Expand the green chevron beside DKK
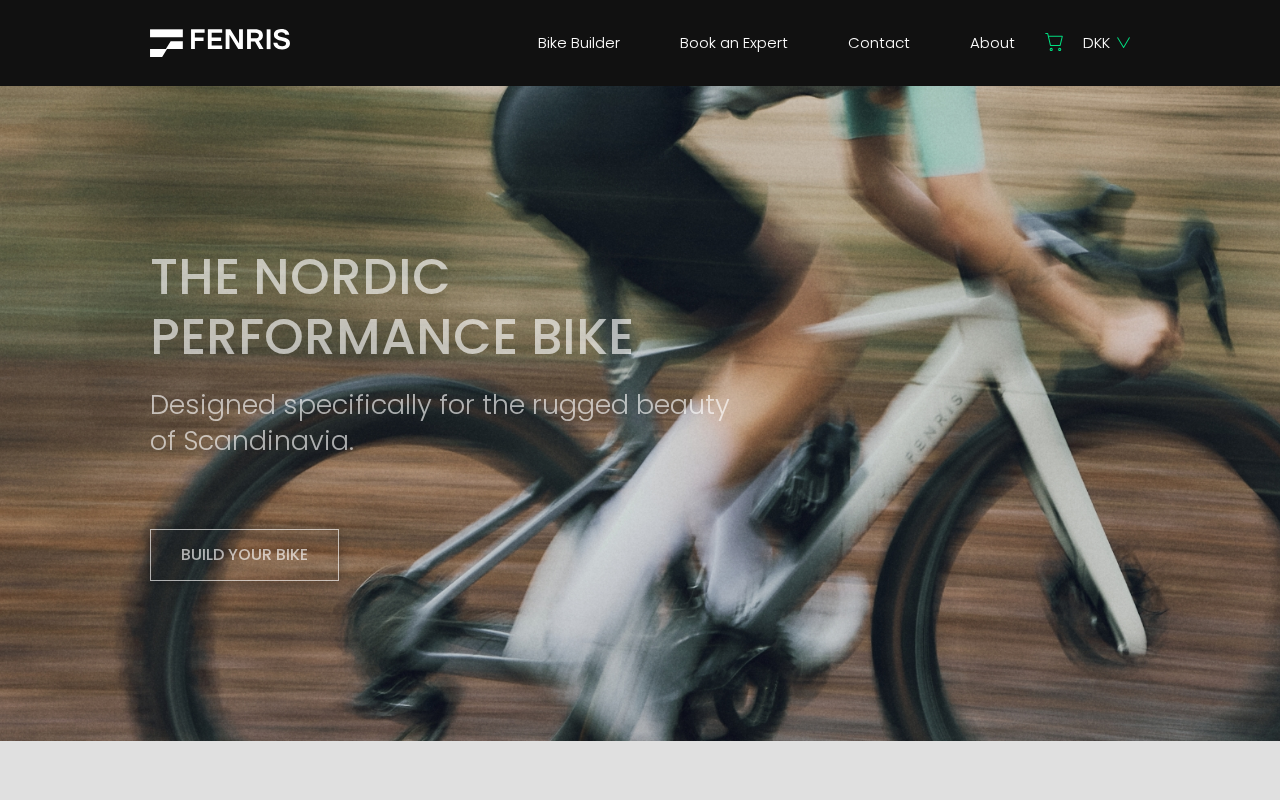Screen dimensions: 1280x800 pyautogui.click(x=1124, y=43)
